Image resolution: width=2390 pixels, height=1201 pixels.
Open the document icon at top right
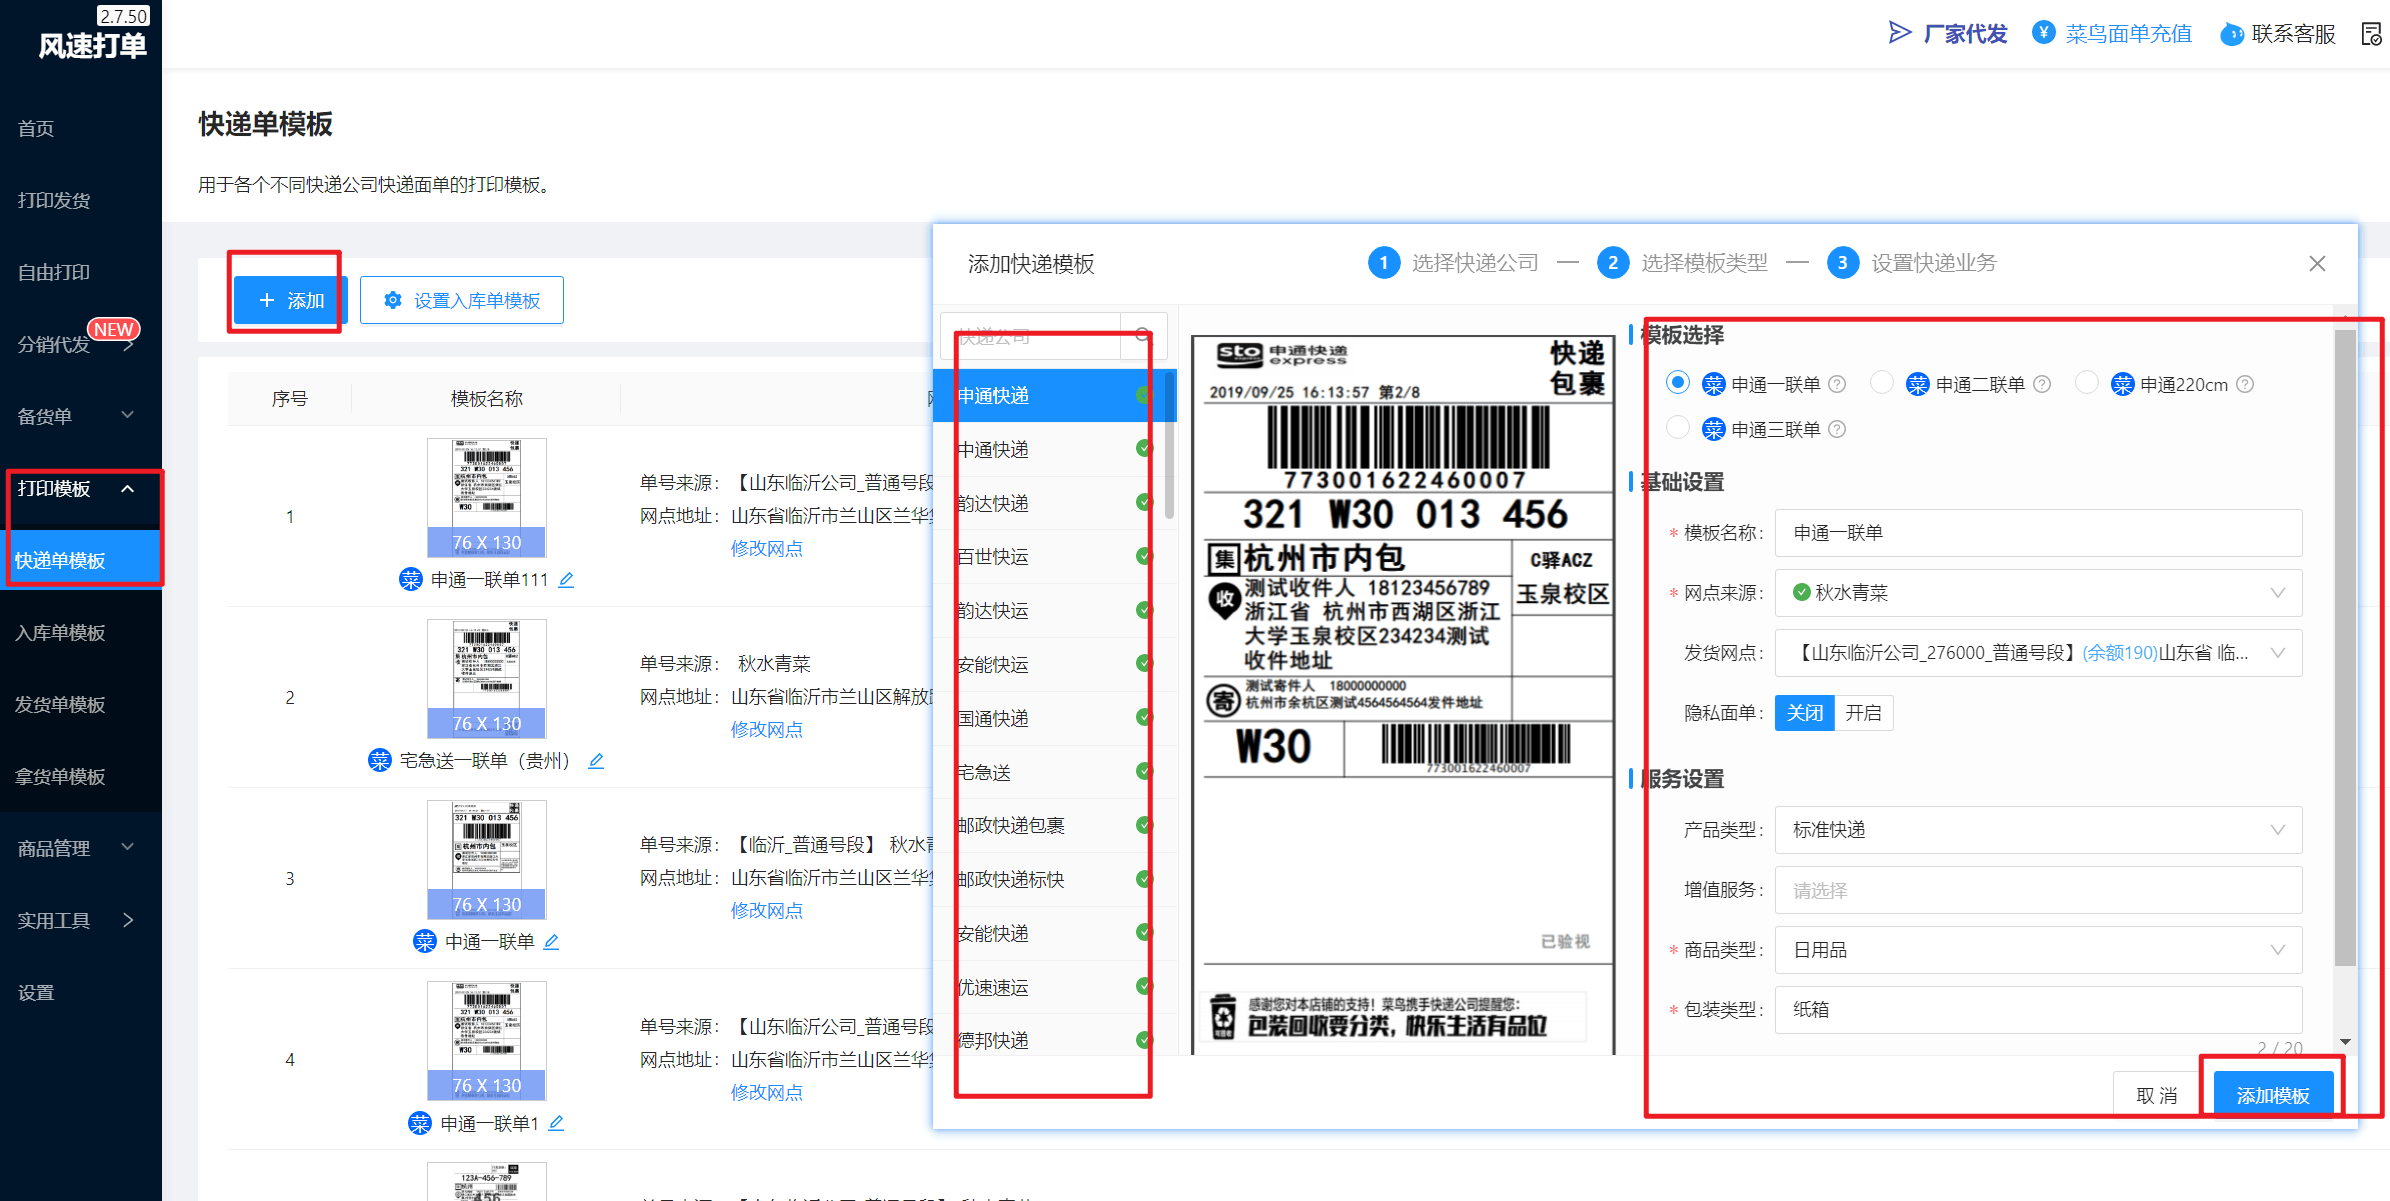point(2371,34)
